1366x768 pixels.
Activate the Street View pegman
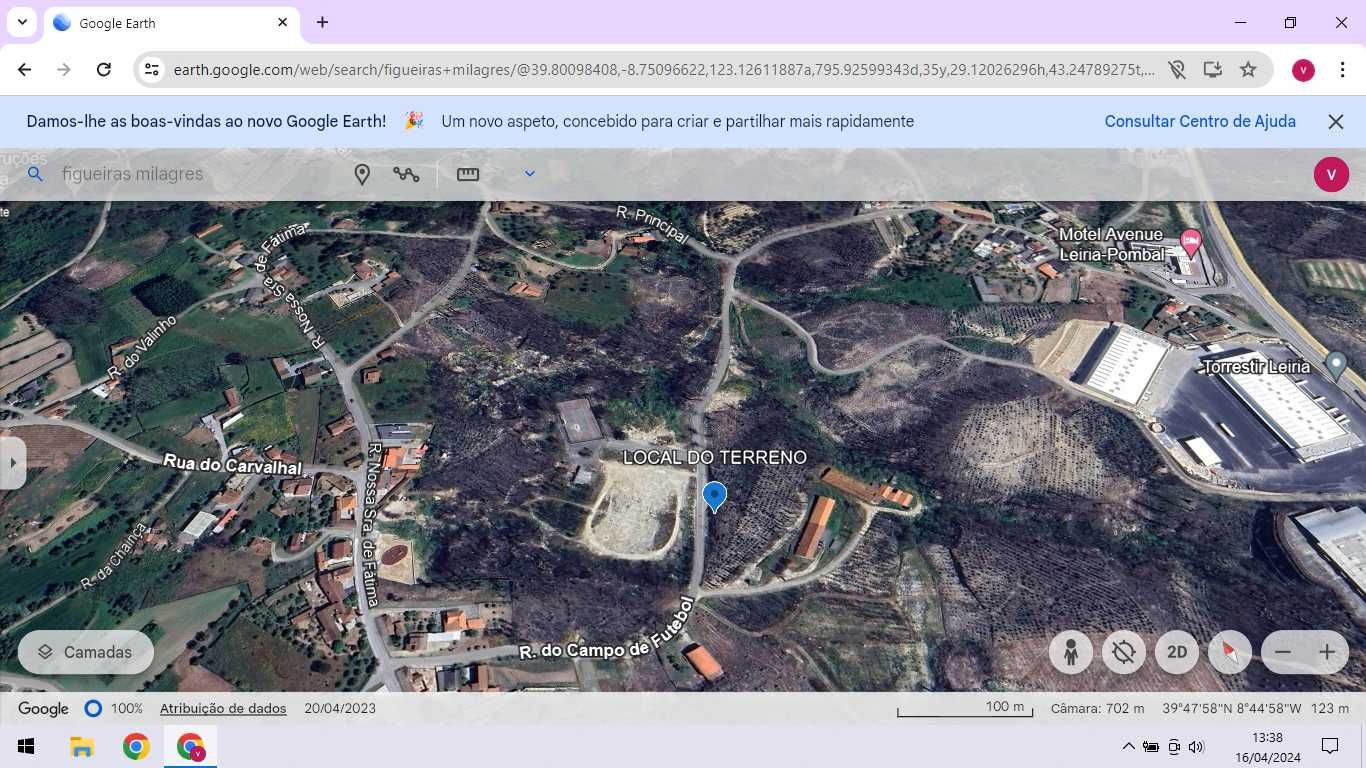pyautogui.click(x=1071, y=652)
